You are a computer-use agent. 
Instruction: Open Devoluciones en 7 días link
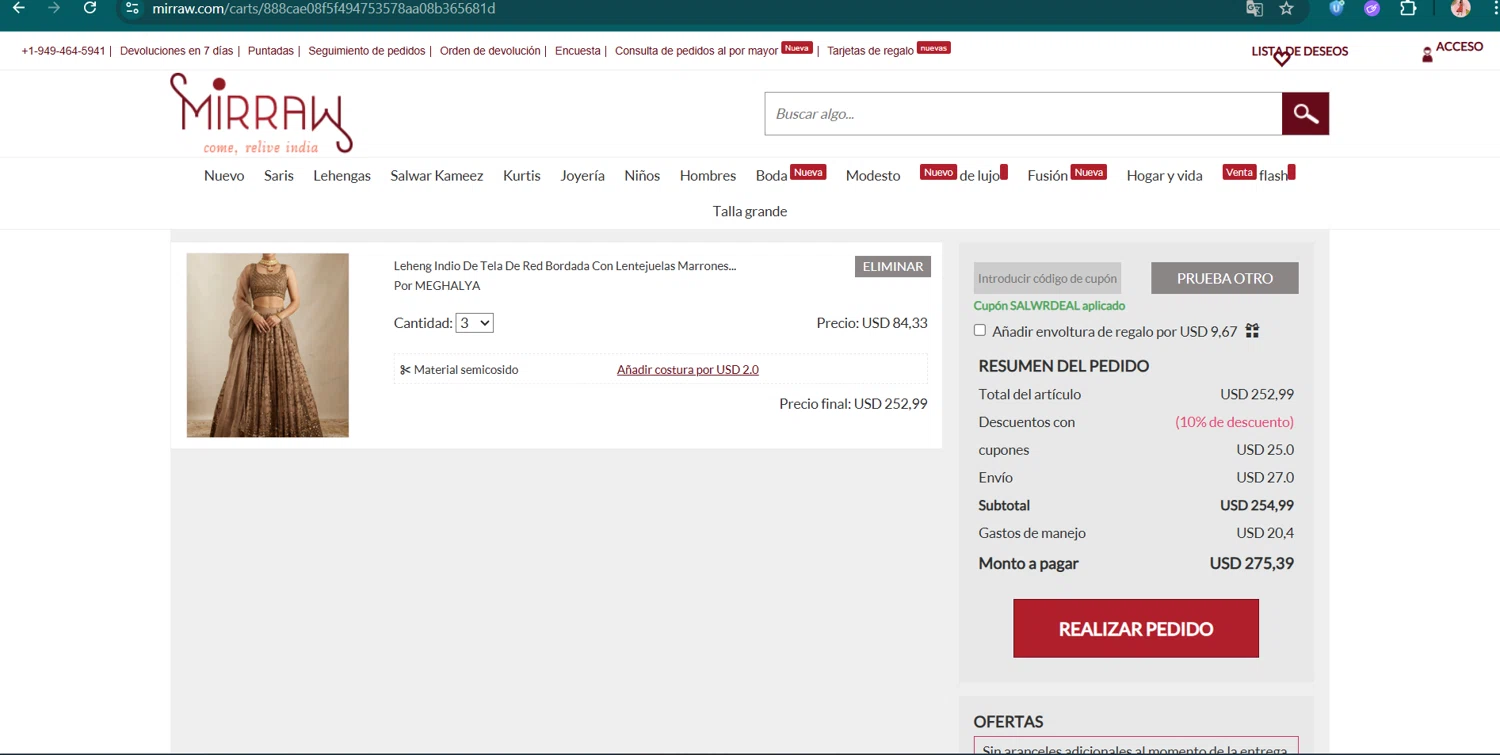tap(176, 51)
